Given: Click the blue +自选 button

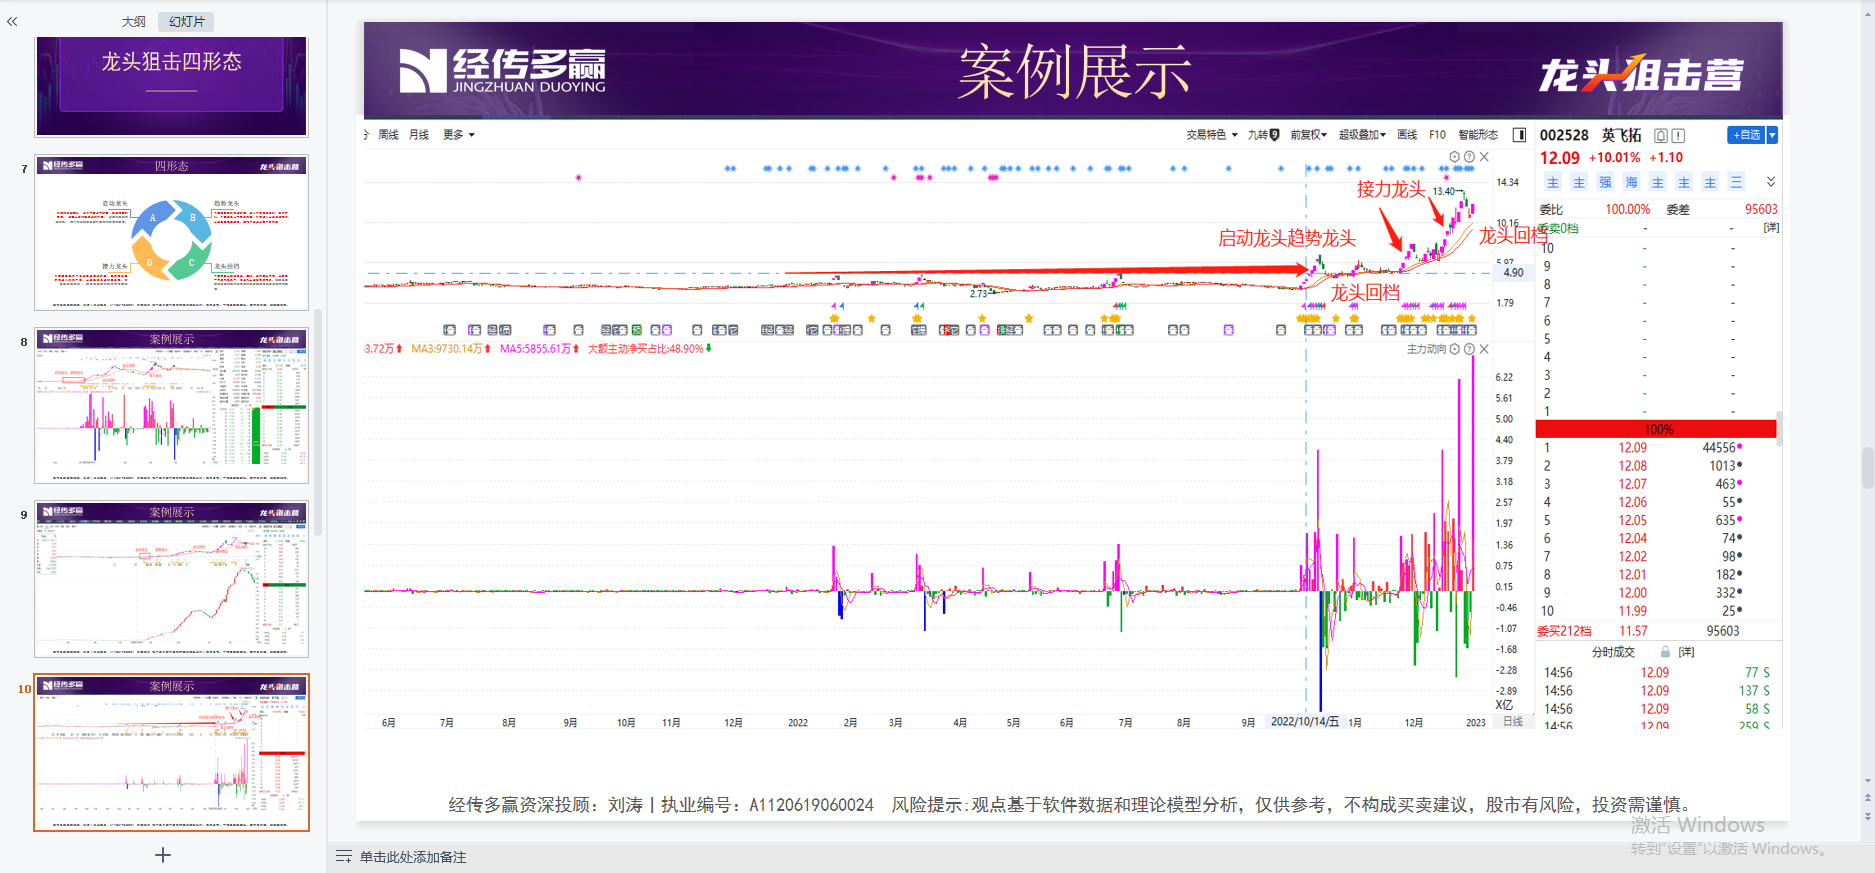Looking at the screenshot, I should (x=1746, y=135).
